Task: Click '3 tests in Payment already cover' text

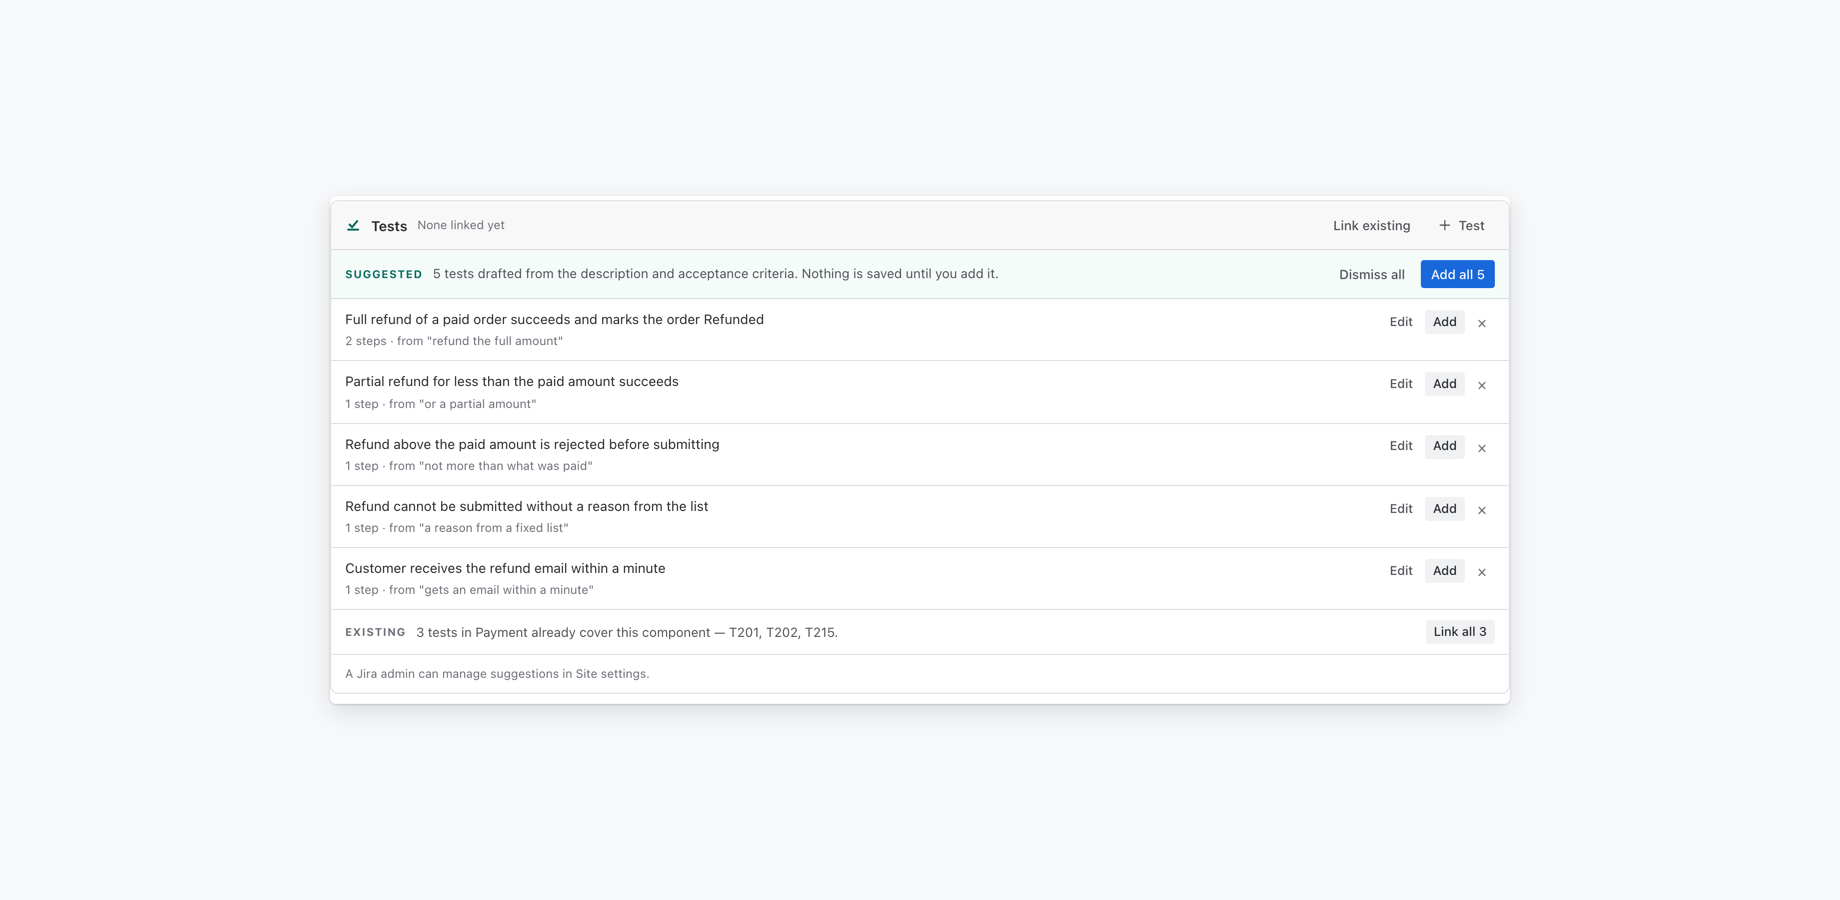Action: [627, 633]
